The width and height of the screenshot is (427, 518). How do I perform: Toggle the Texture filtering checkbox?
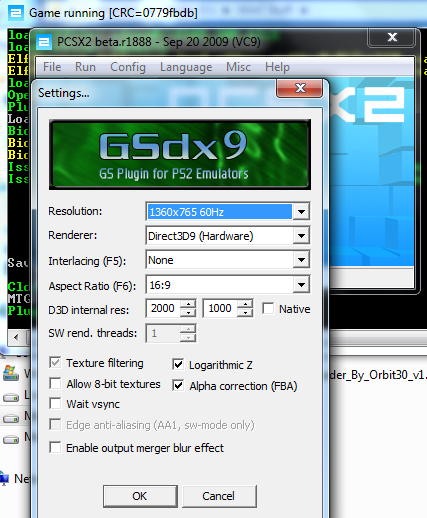point(55,363)
